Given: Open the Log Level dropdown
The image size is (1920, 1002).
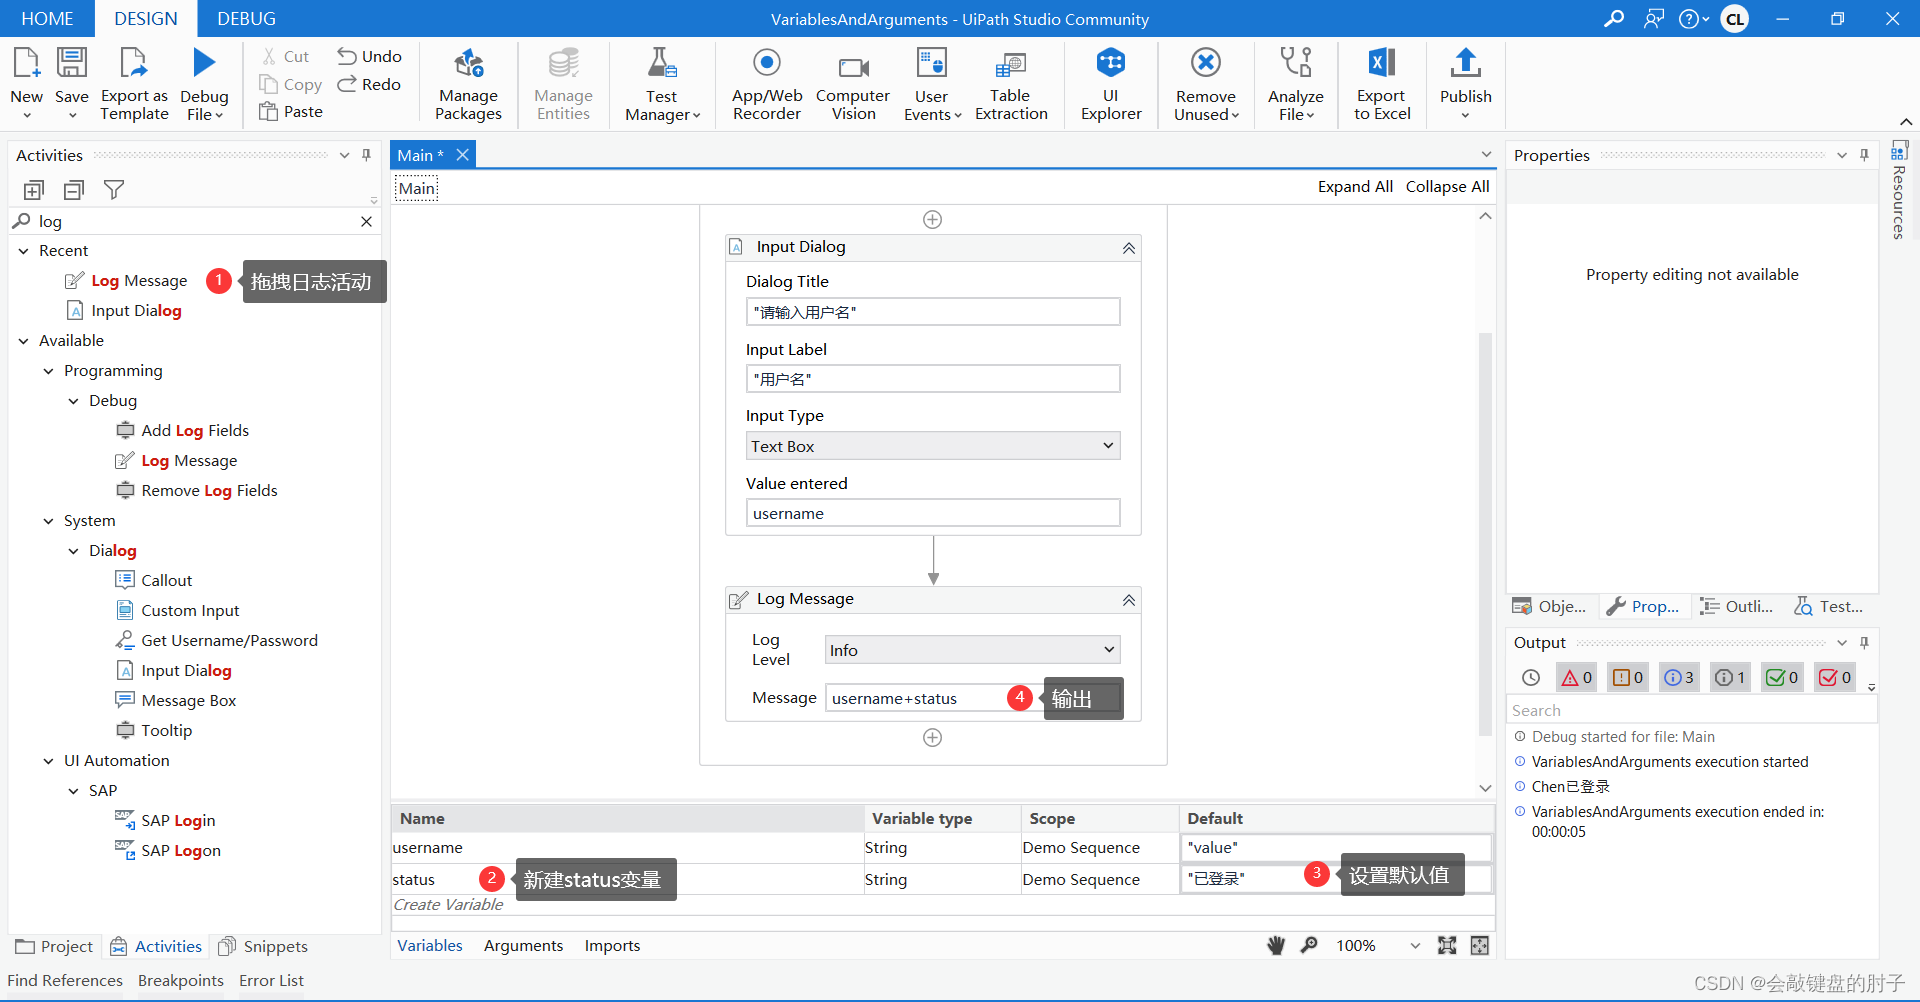Looking at the screenshot, I should point(972,650).
